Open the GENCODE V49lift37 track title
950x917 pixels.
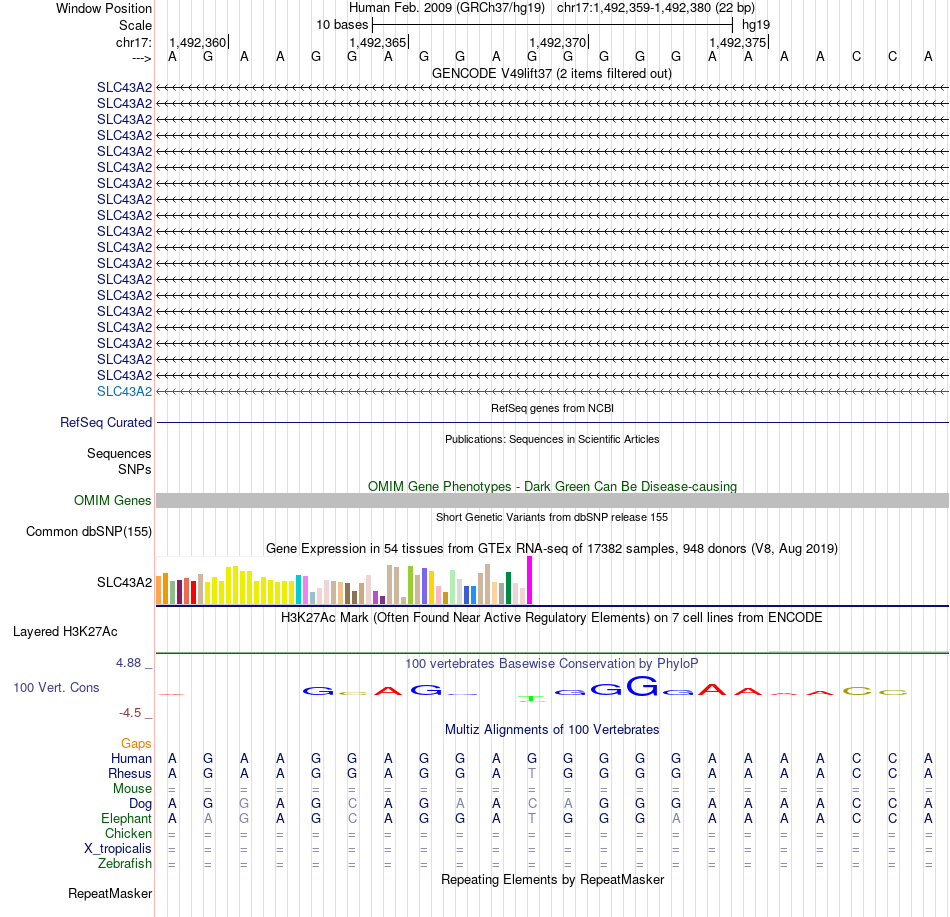pos(551,73)
